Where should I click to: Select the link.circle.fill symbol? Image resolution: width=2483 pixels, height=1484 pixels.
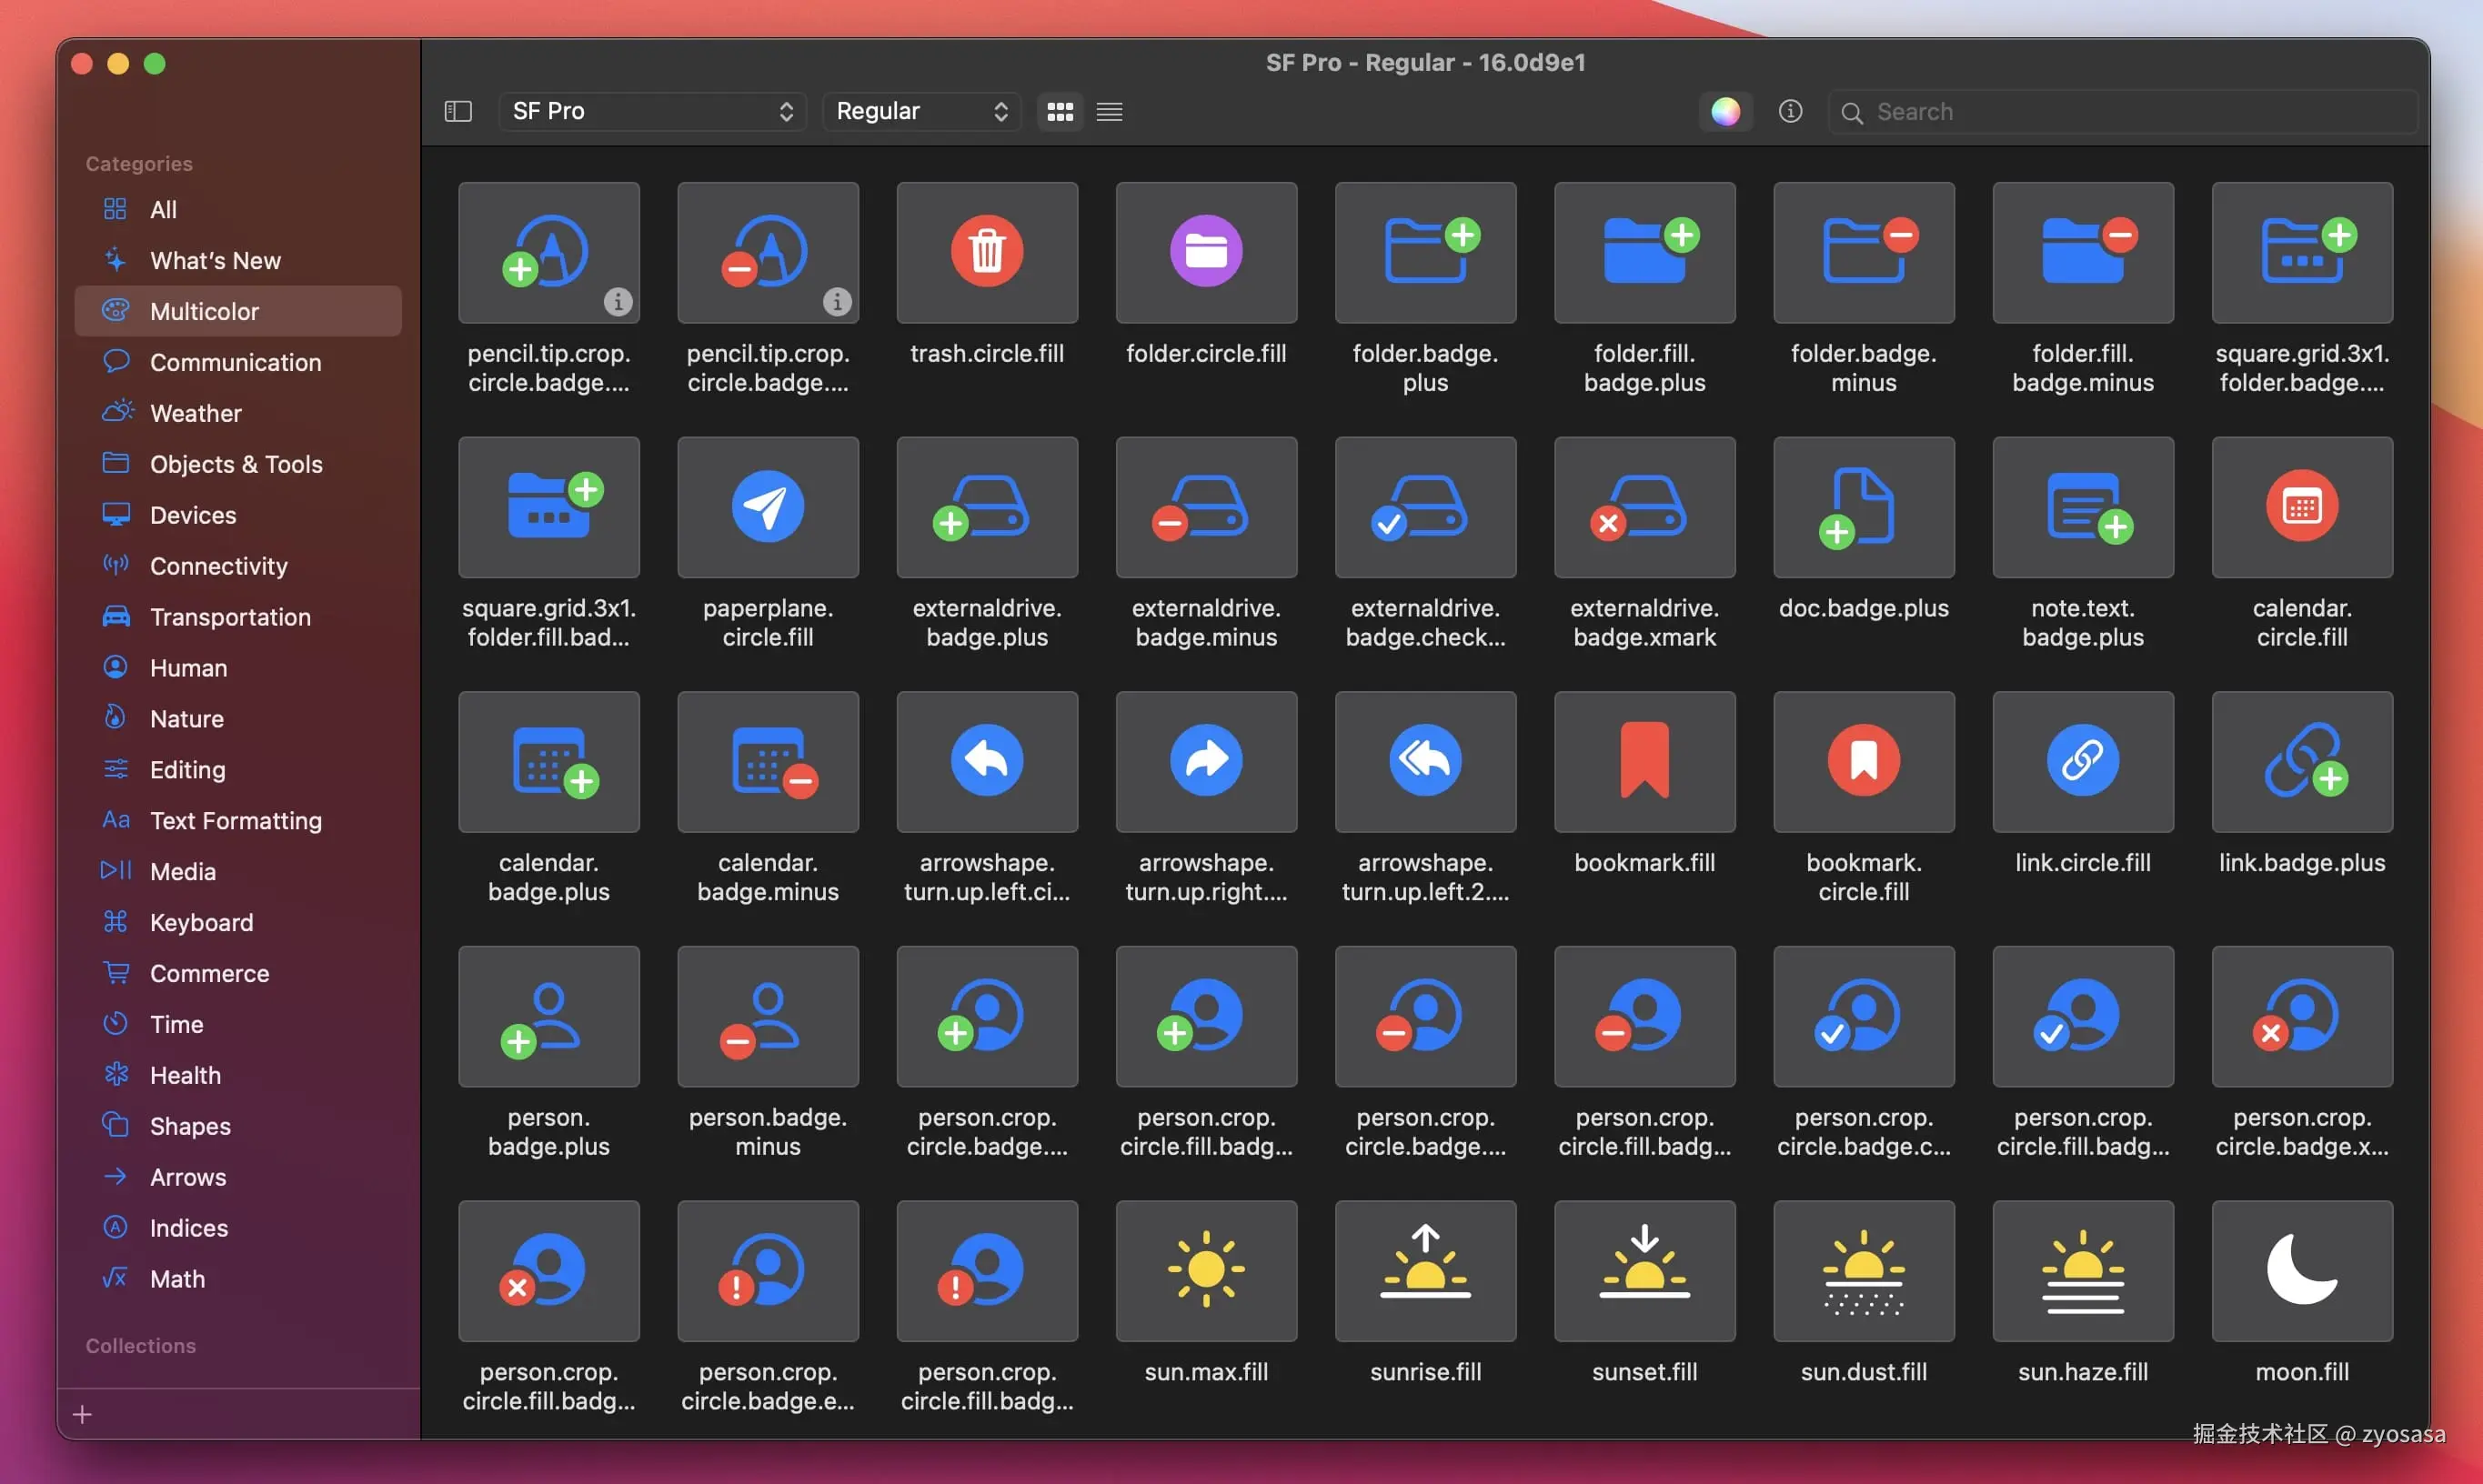pos(2081,761)
